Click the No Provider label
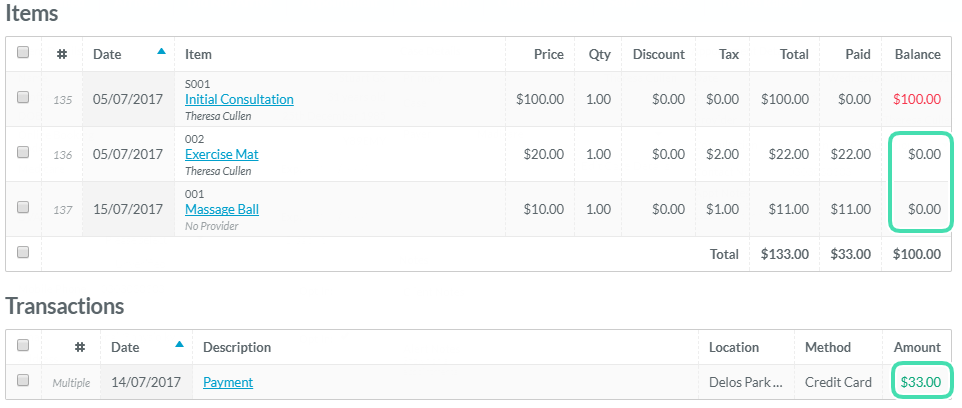 [x=212, y=226]
